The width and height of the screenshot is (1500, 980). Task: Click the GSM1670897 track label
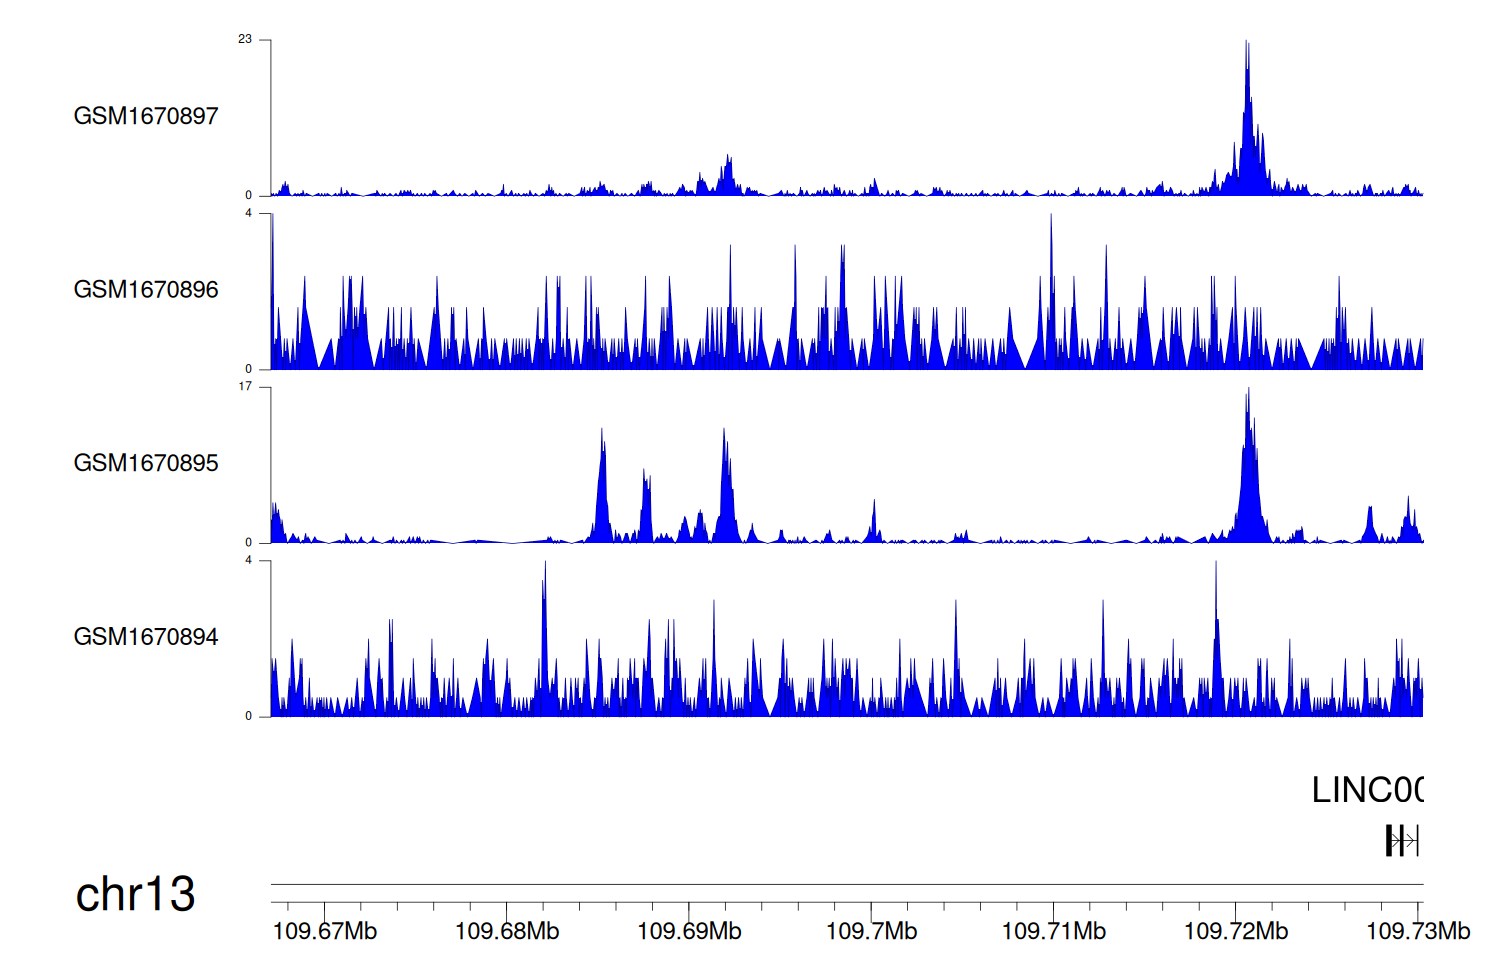pos(146,116)
